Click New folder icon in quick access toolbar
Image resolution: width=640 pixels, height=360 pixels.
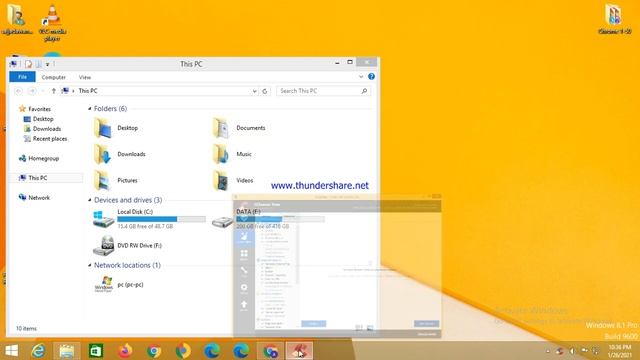tap(39, 64)
